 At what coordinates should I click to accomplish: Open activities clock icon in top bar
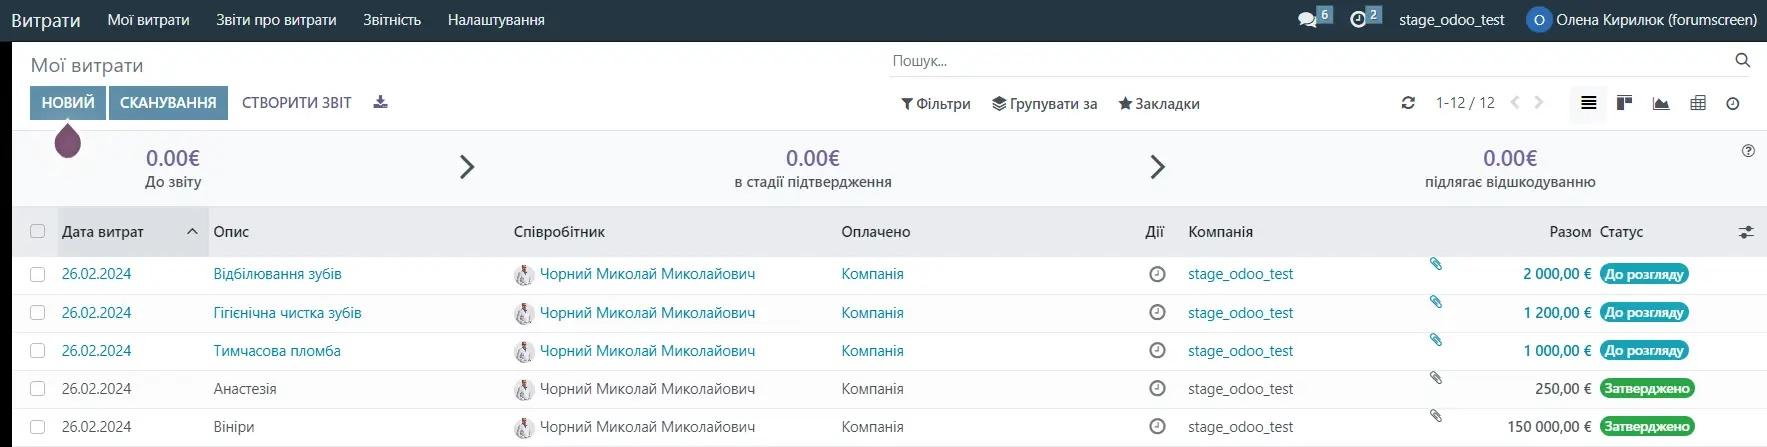[1358, 20]
